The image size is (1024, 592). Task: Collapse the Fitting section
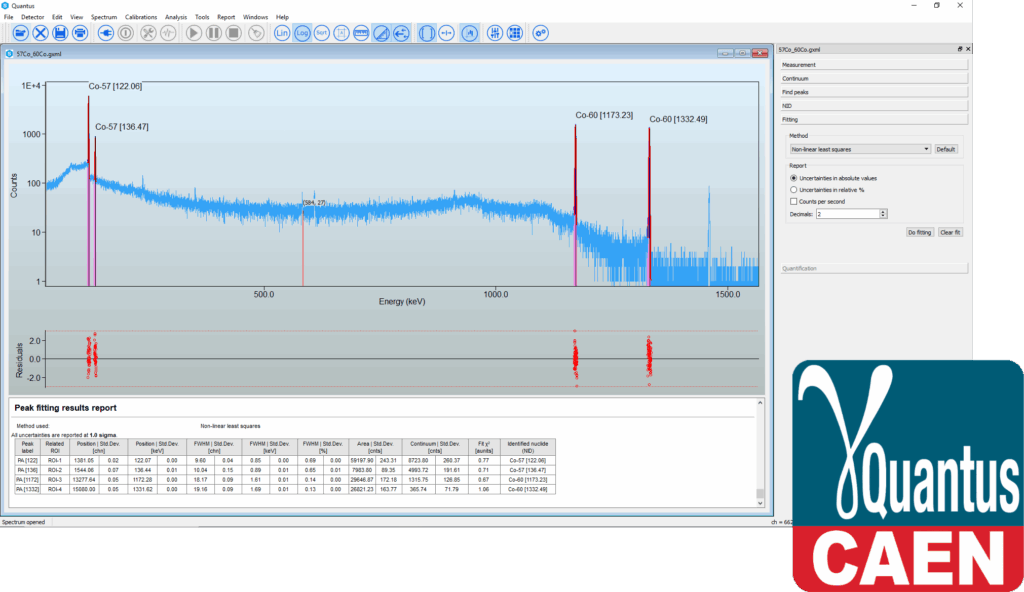(x=874, y=120)
